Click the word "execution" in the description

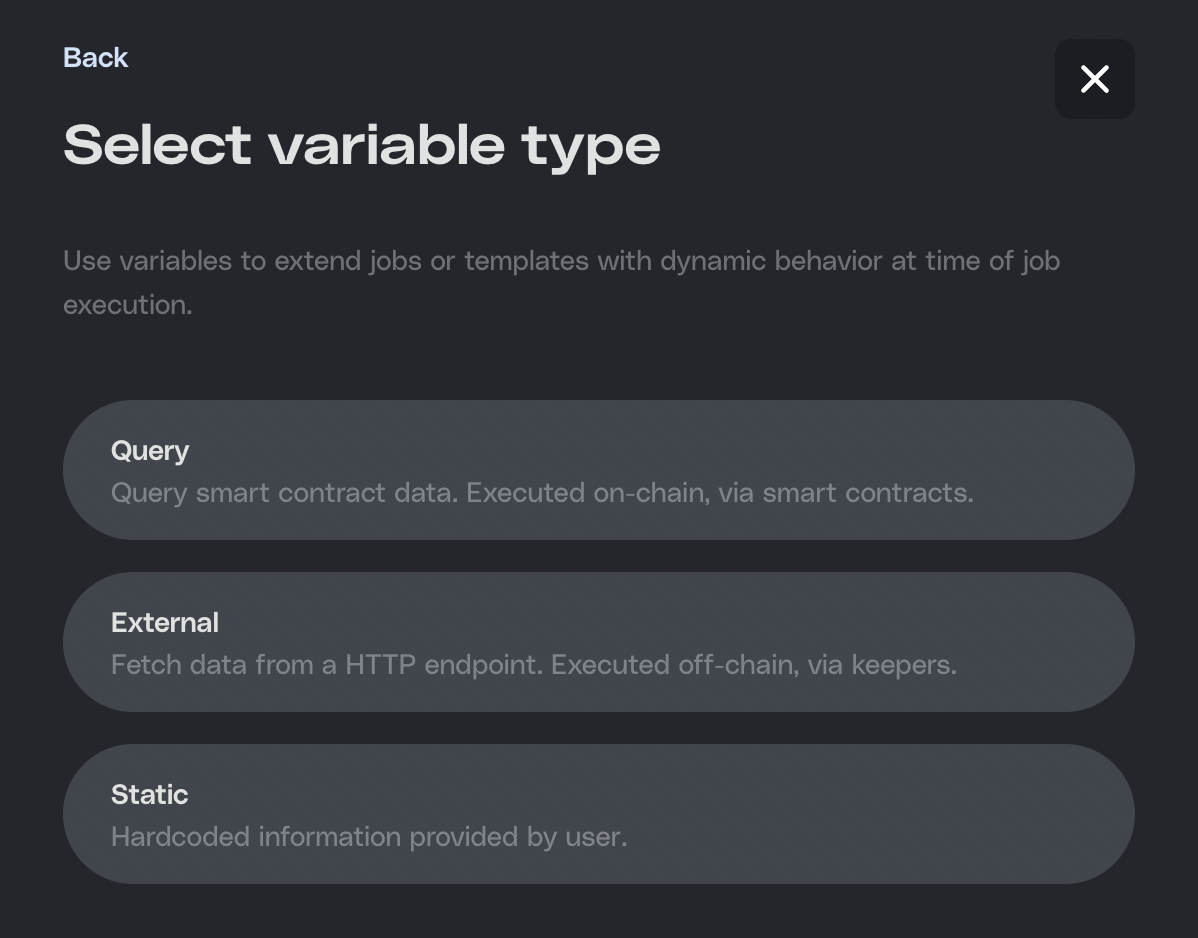point(126,305)
